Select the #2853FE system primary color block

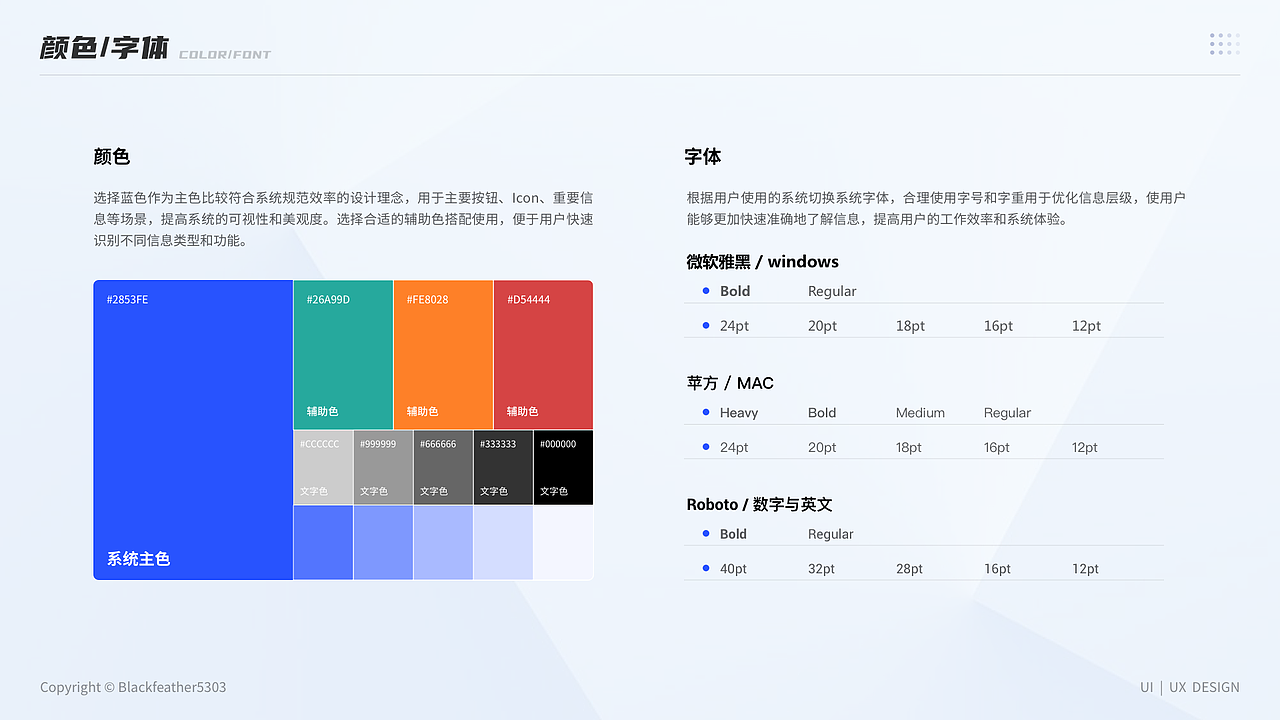click(x=192, y=430)
